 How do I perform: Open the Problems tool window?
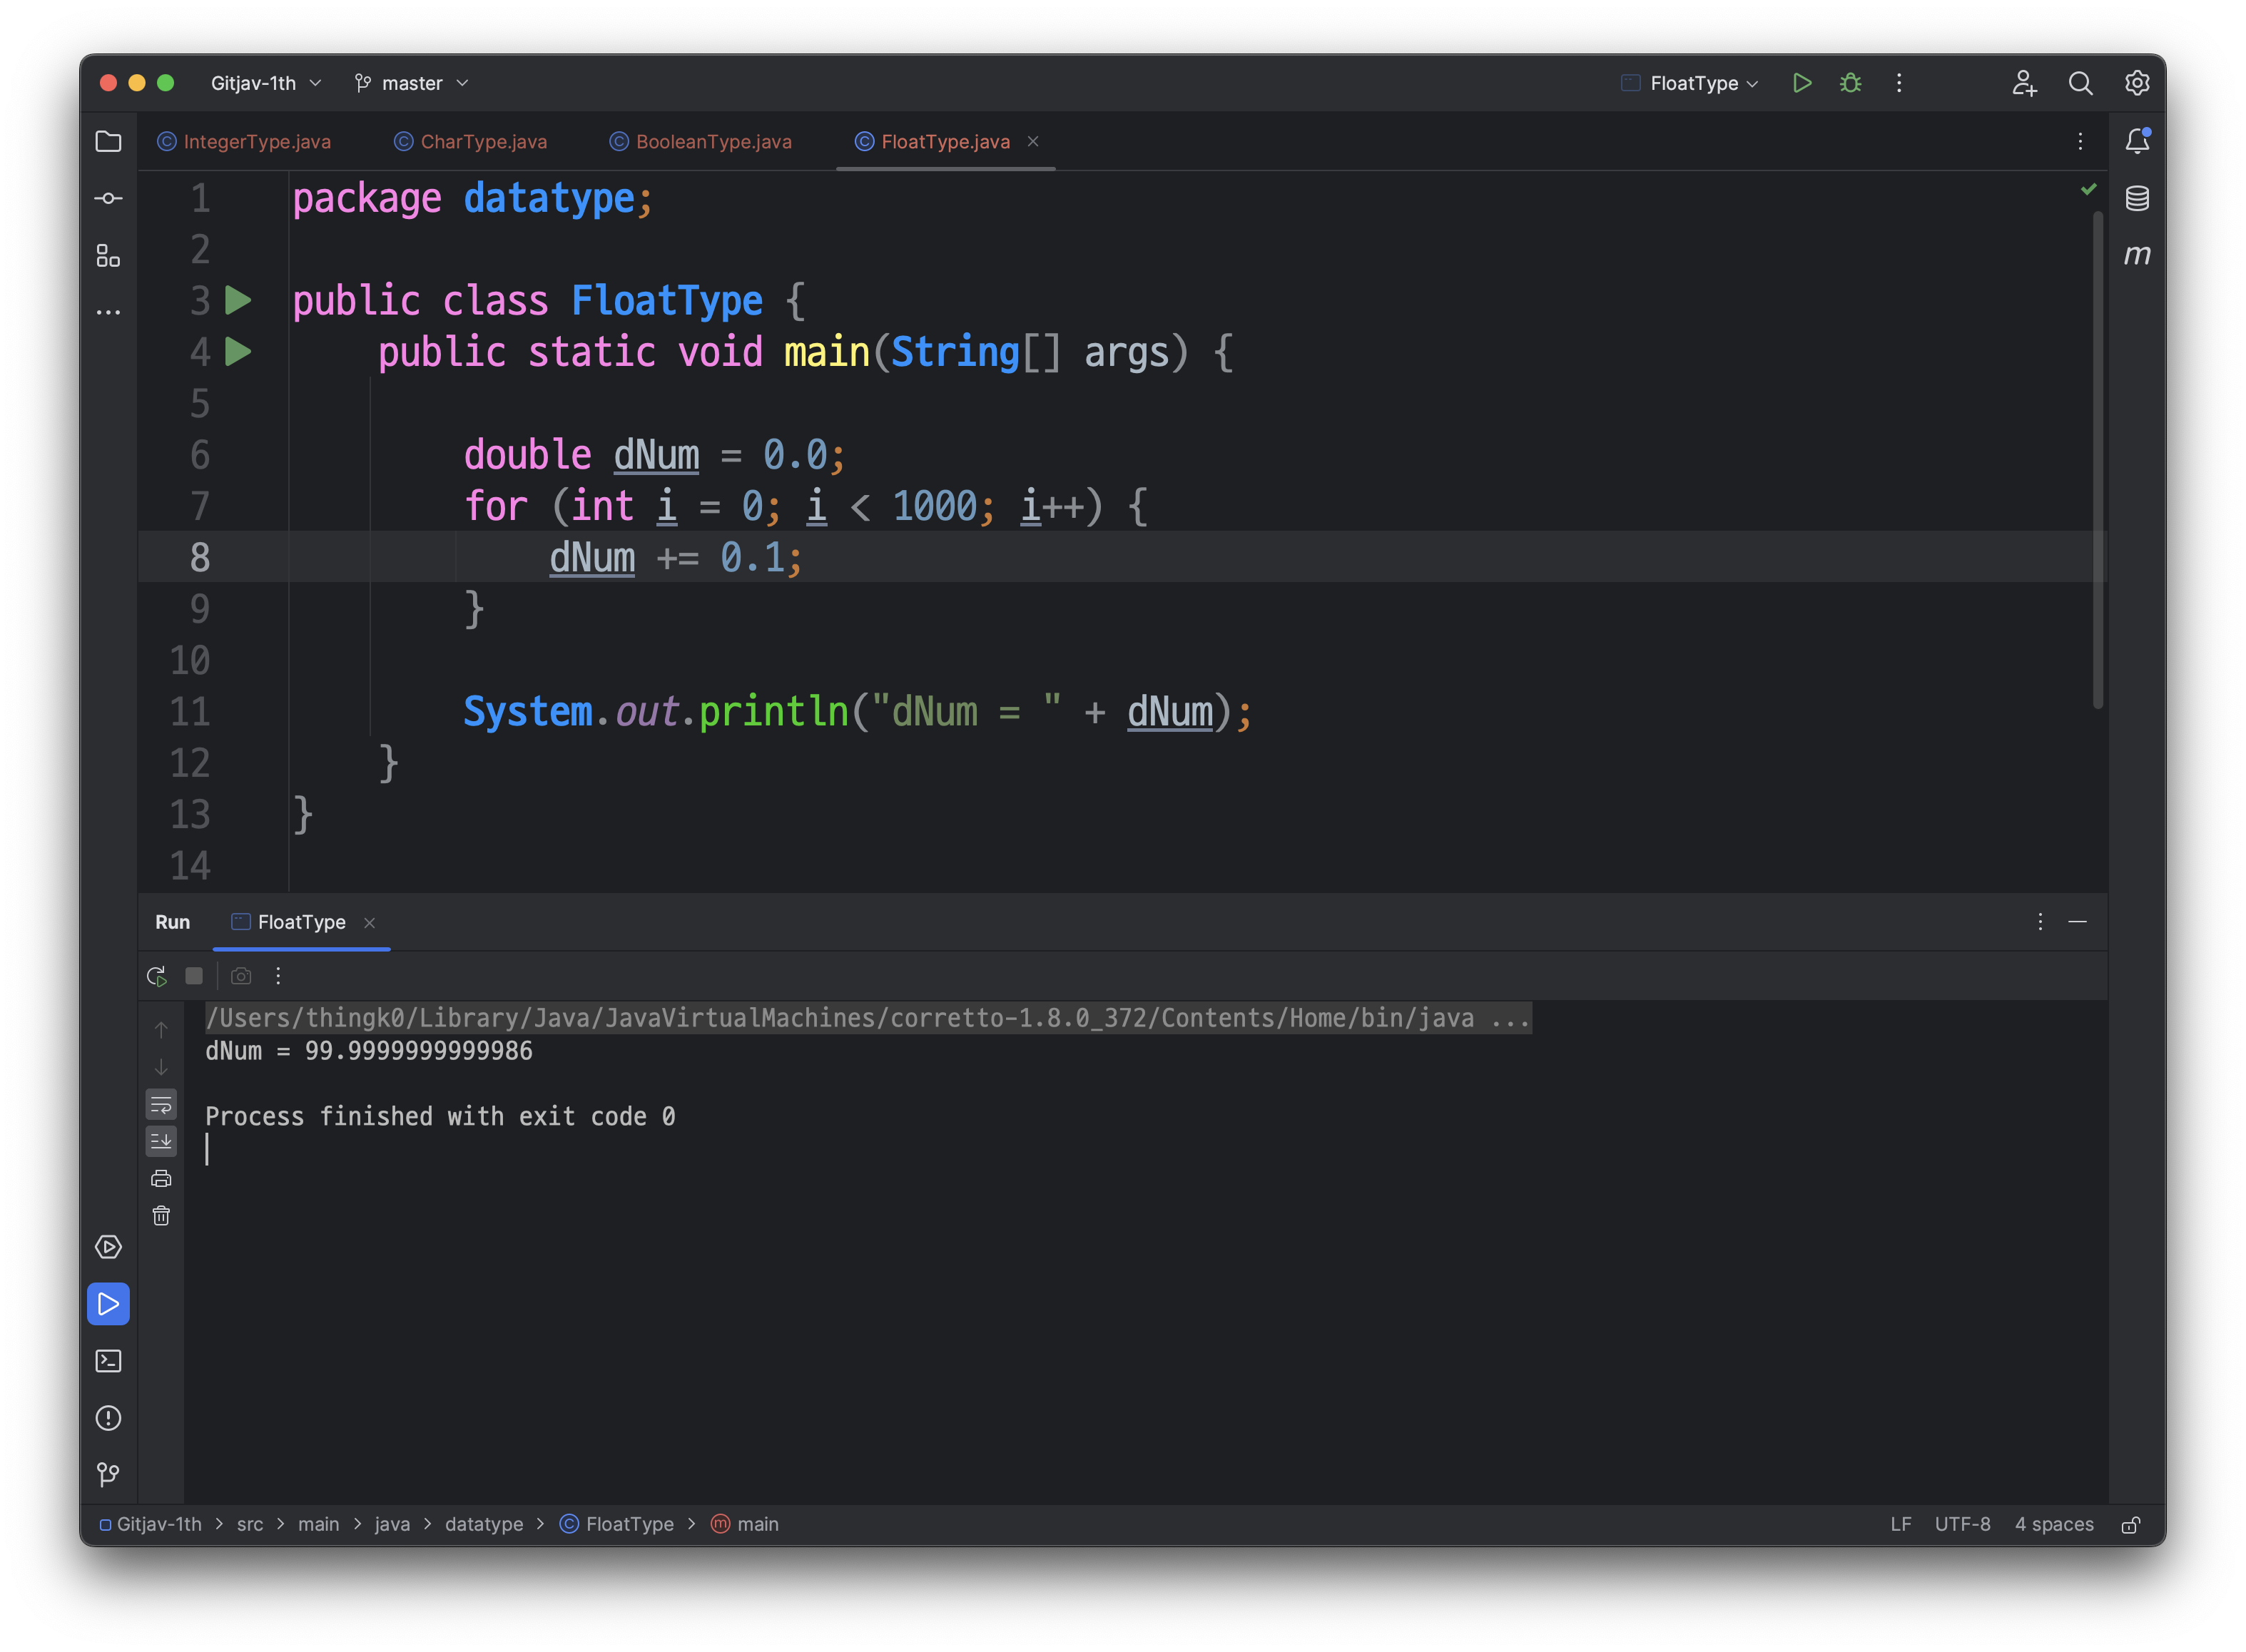108,1418
